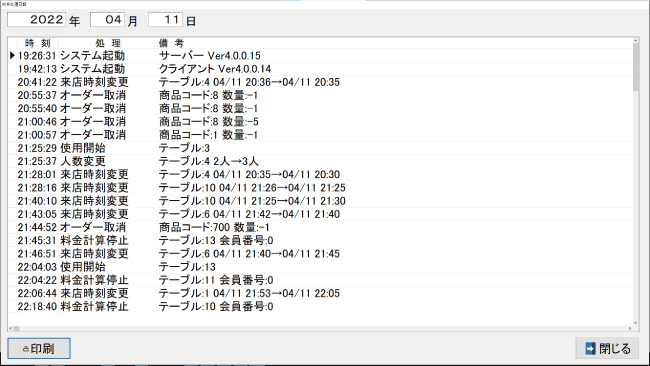Click the horizontal scrollbar left arrow
650x366 pixels.
11,328
